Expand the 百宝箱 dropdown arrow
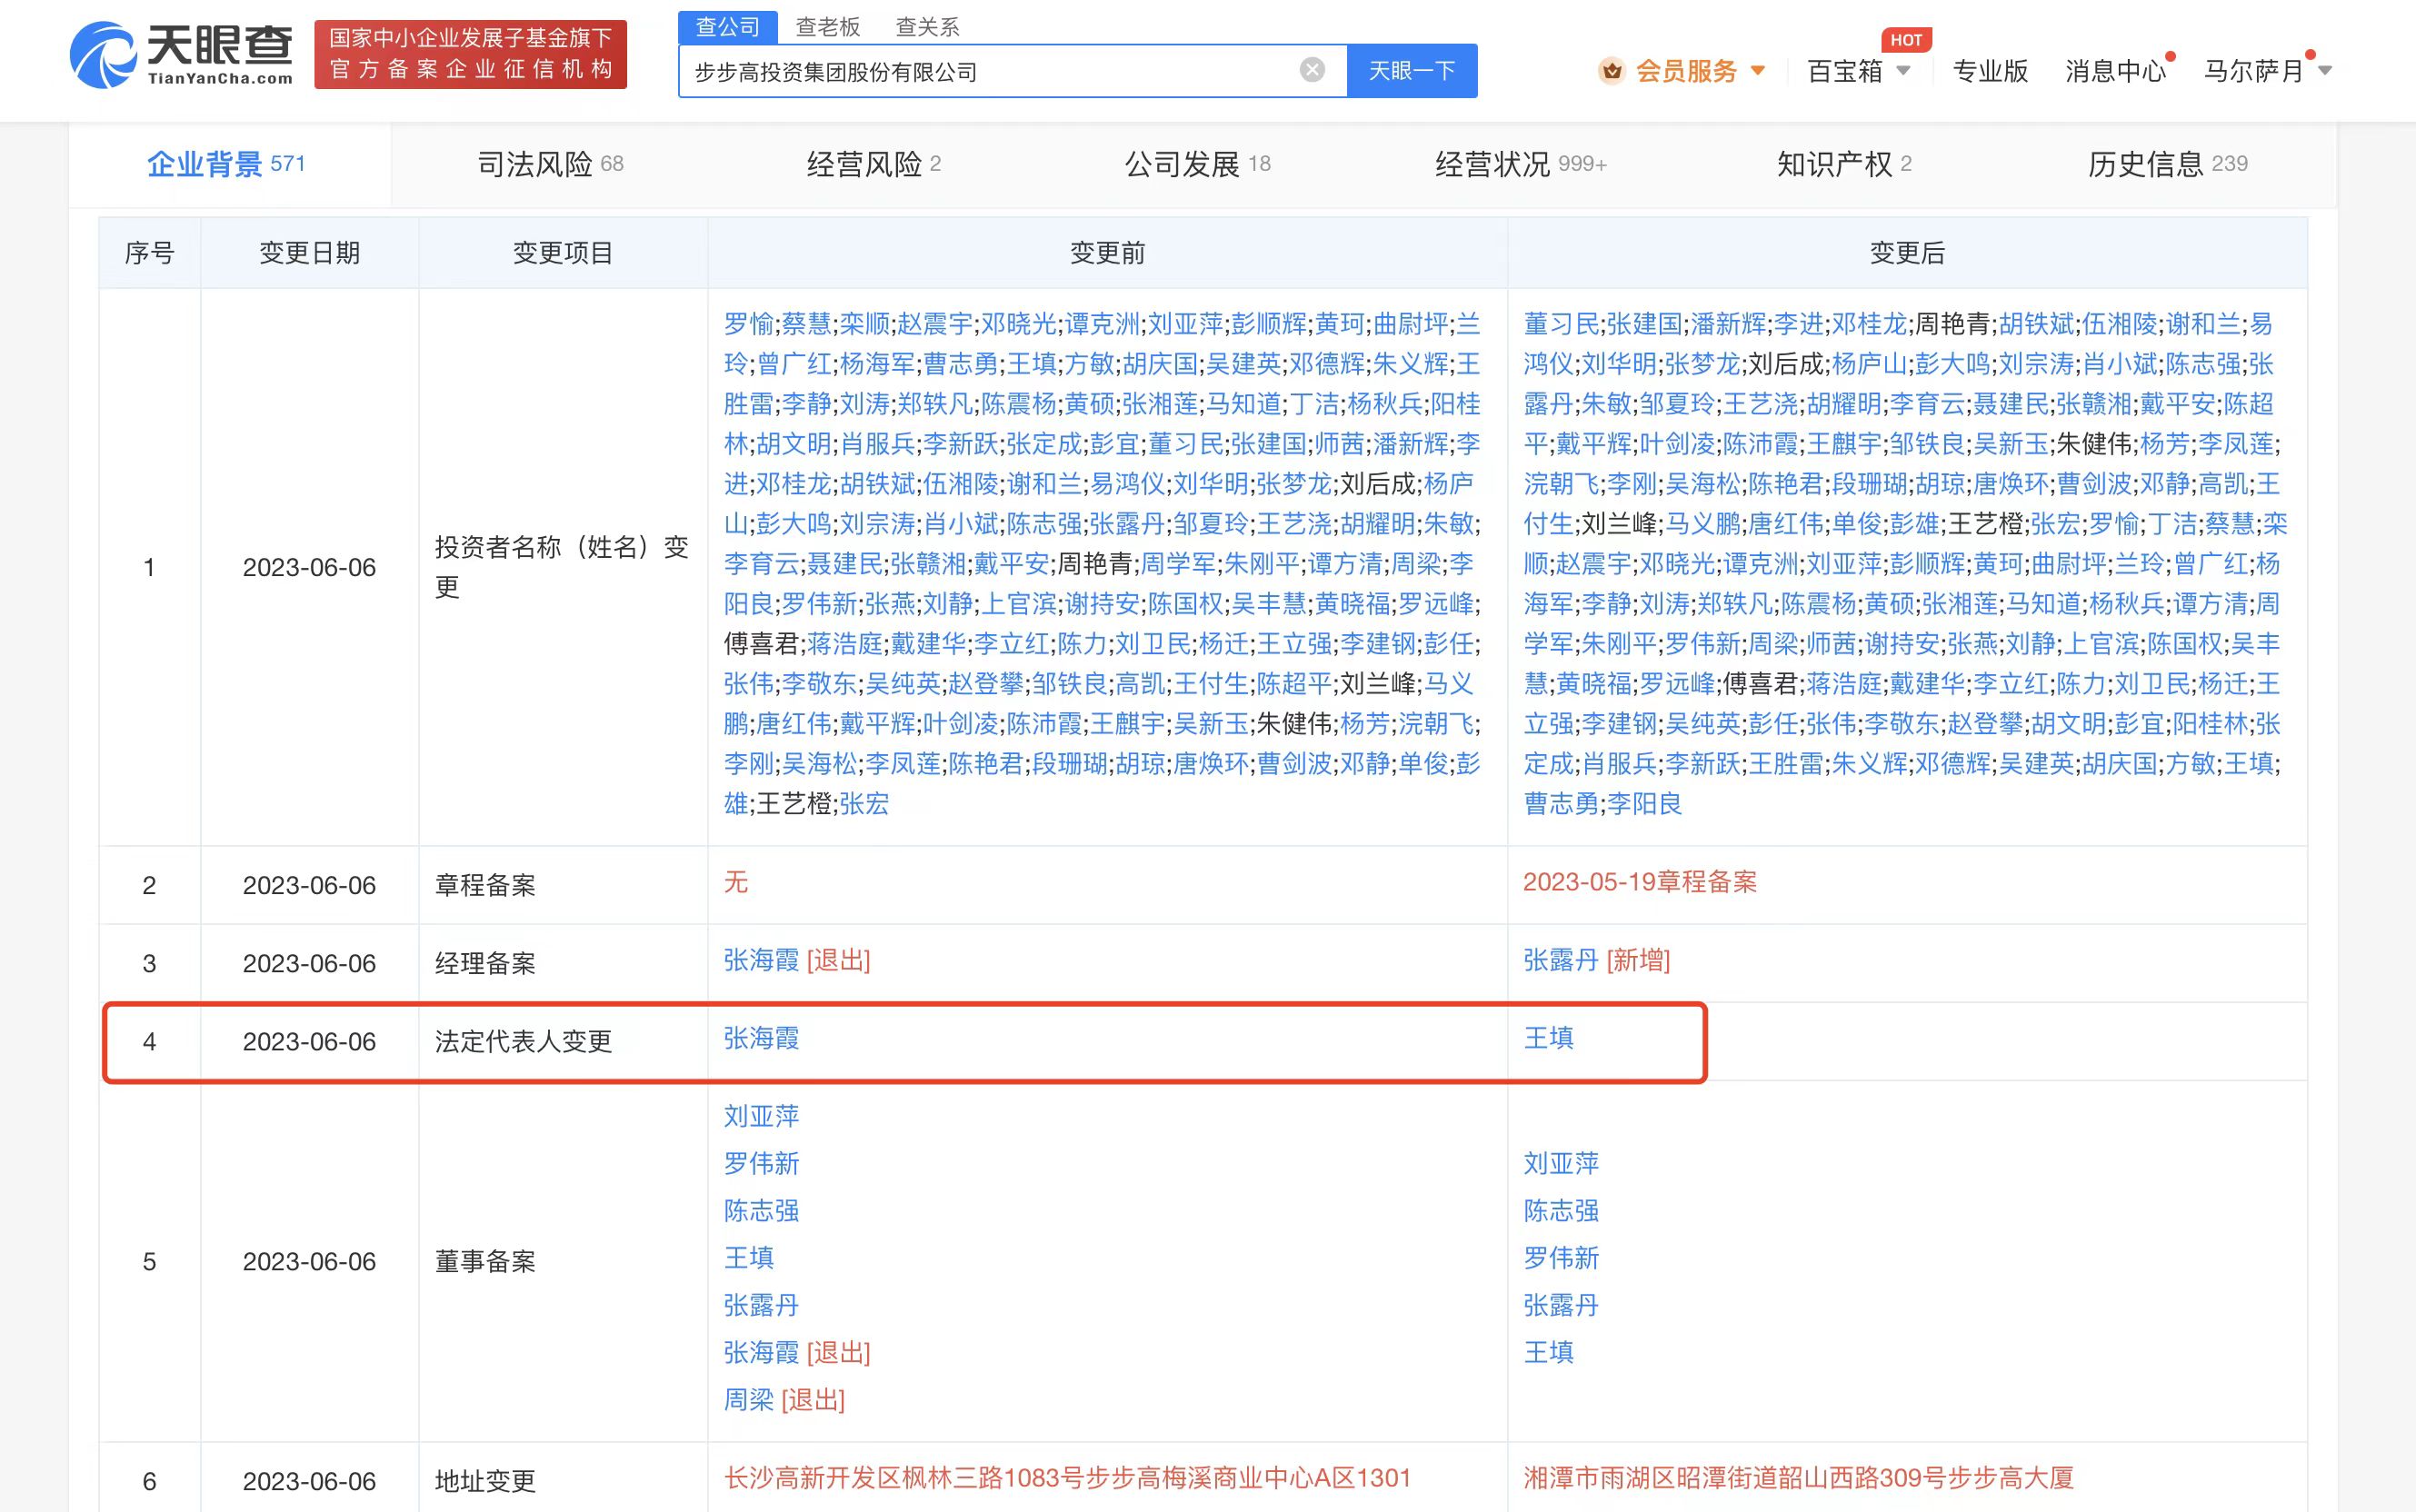This screenshot has height=1512, width=2416. tap(1903, 71)
